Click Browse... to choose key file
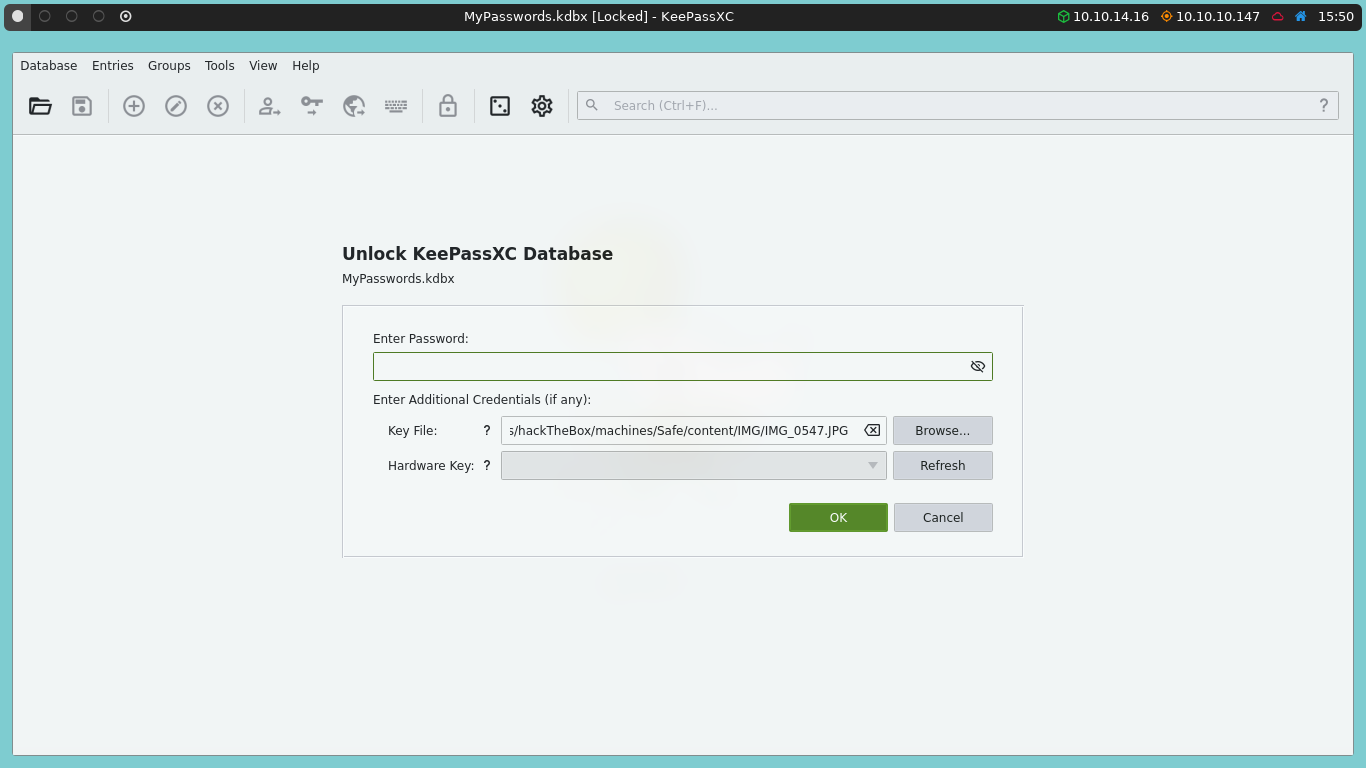The width and height of the screenshot is (1366, 768). 943,431
